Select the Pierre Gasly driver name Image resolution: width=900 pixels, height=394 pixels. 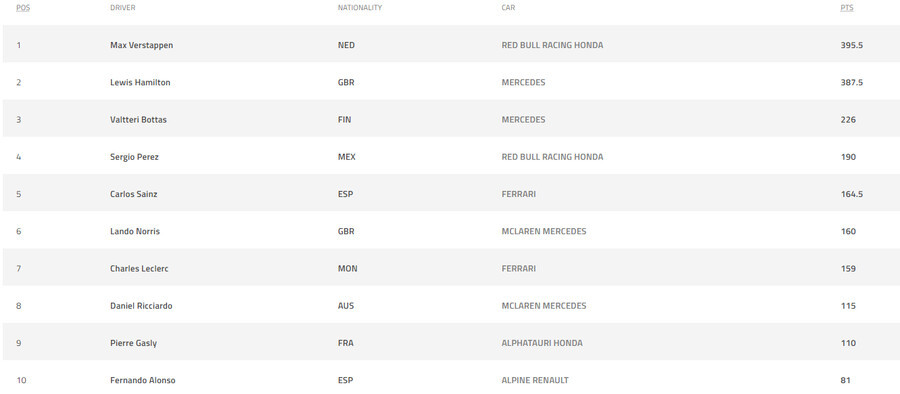133,343
